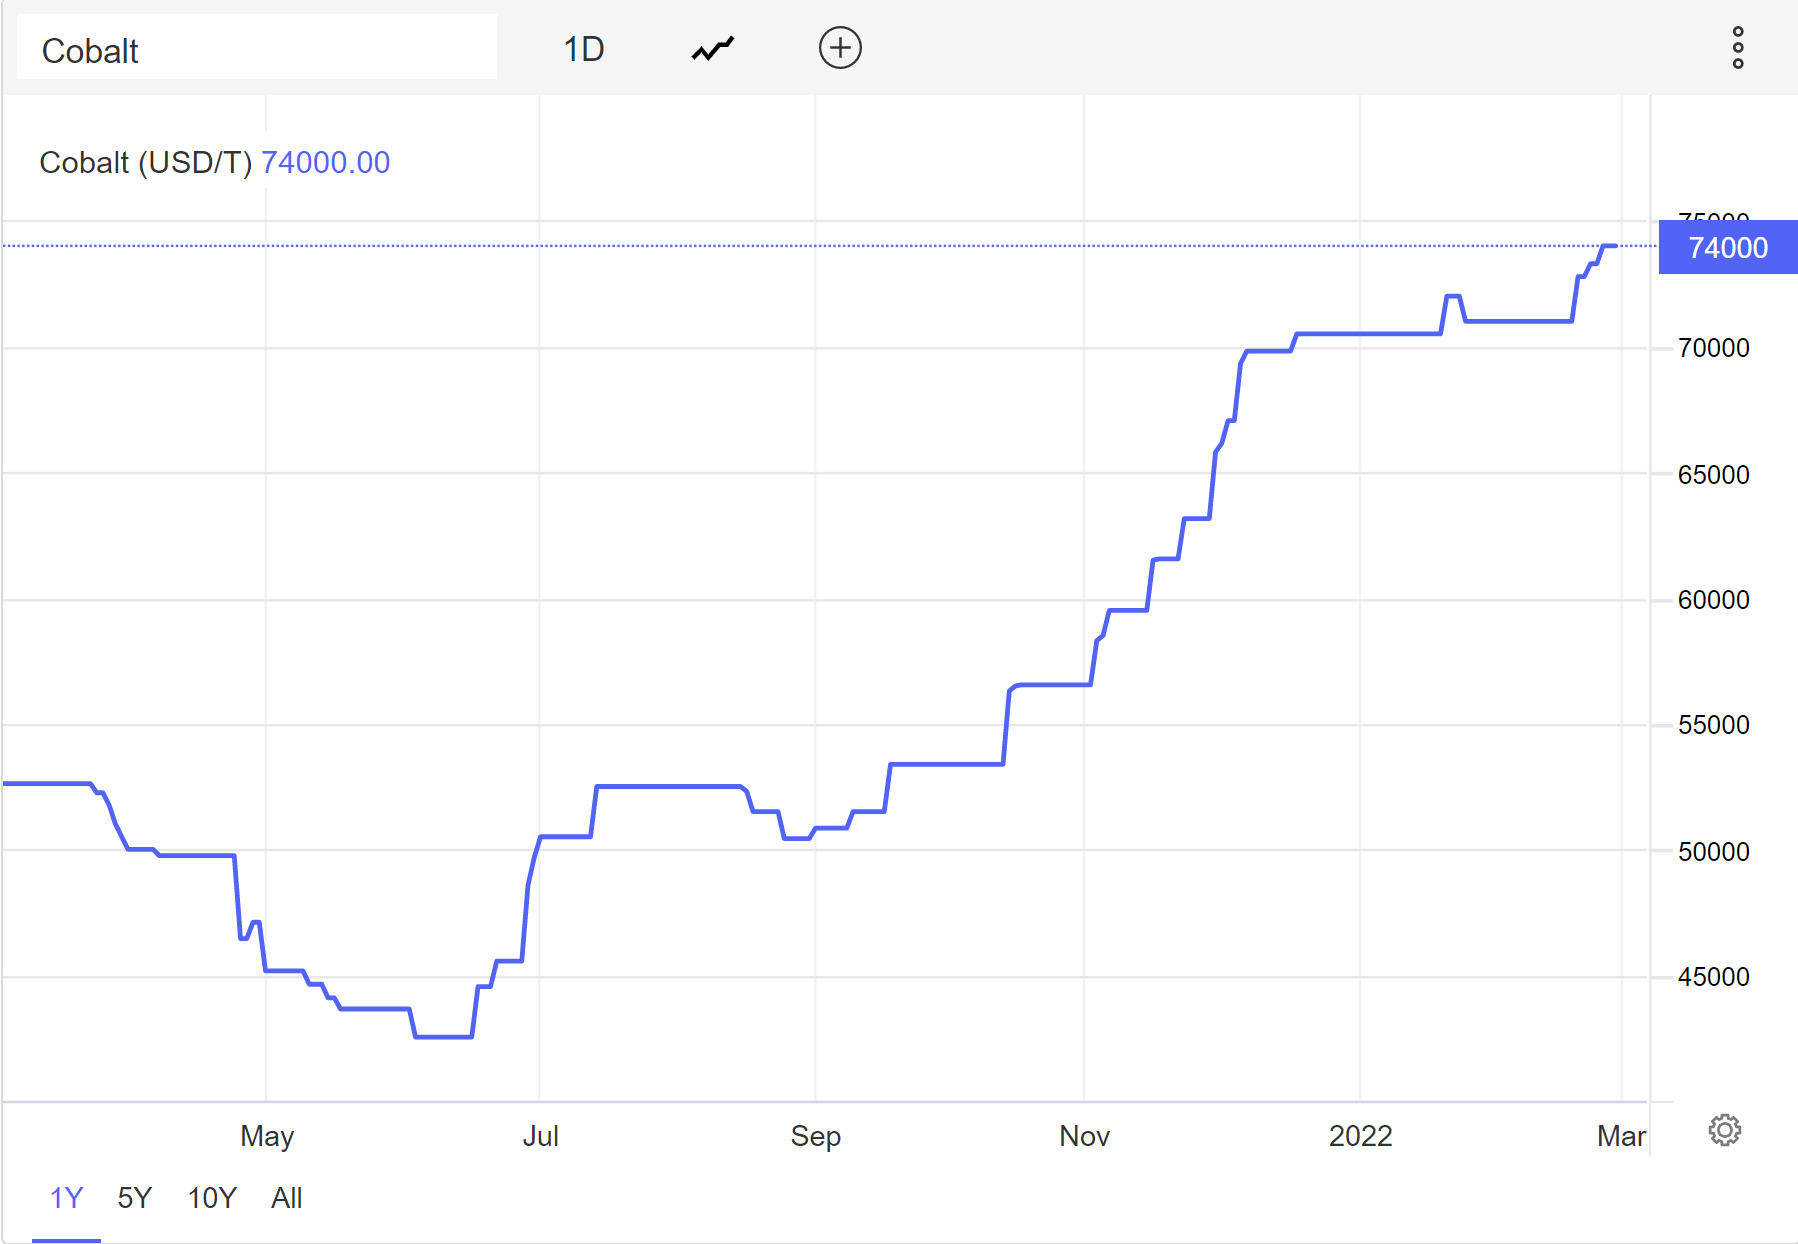Viewport: 1798px width, 1244px height.
Task: Click the Mar x-axis label
Action: tap(1621, 1136)
